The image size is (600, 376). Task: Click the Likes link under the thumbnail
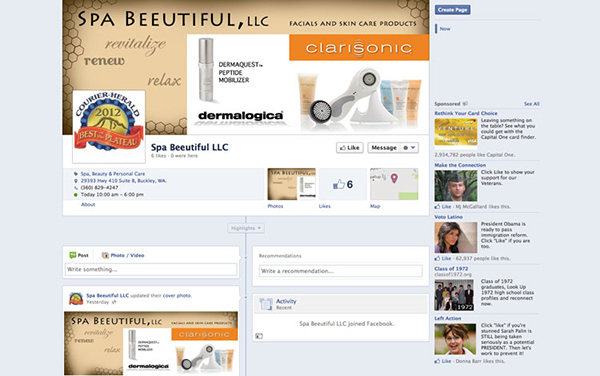[324, 206]
